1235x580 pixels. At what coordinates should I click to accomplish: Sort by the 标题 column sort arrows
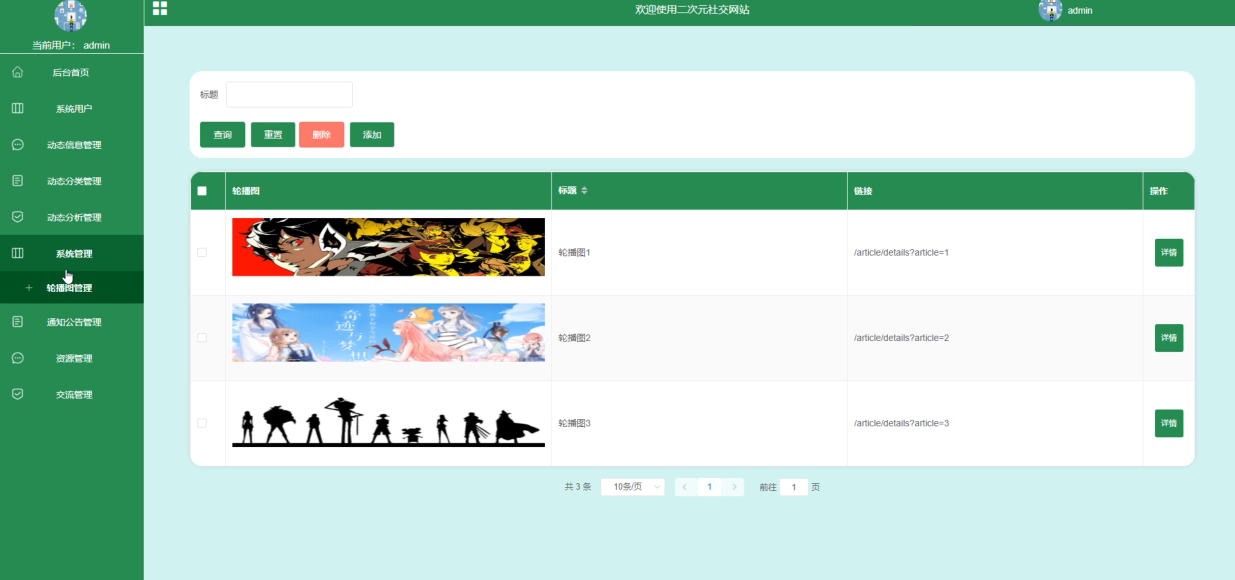[x=585, y=190]
